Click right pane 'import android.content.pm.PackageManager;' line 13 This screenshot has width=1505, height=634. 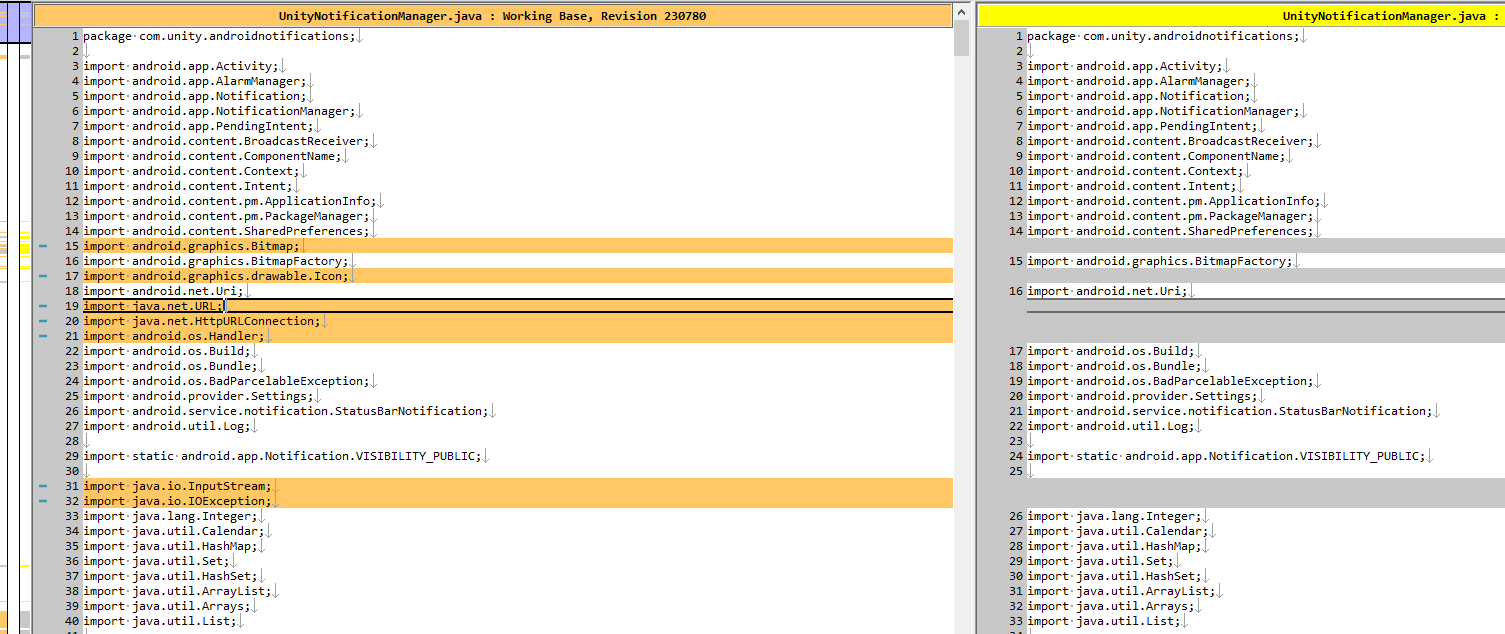point(1170,216)
